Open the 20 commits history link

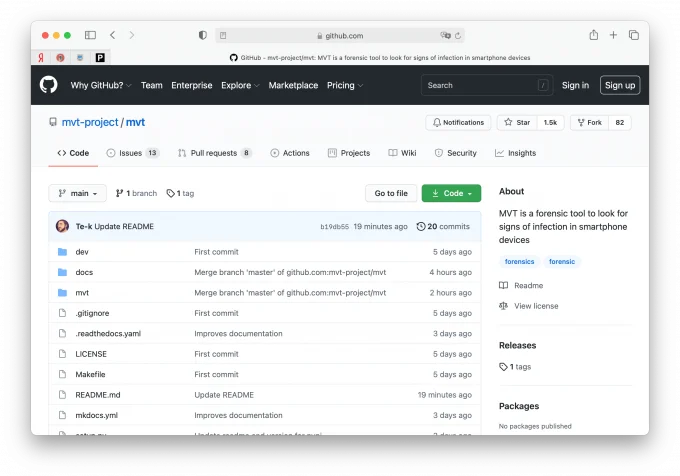[443, 226]
